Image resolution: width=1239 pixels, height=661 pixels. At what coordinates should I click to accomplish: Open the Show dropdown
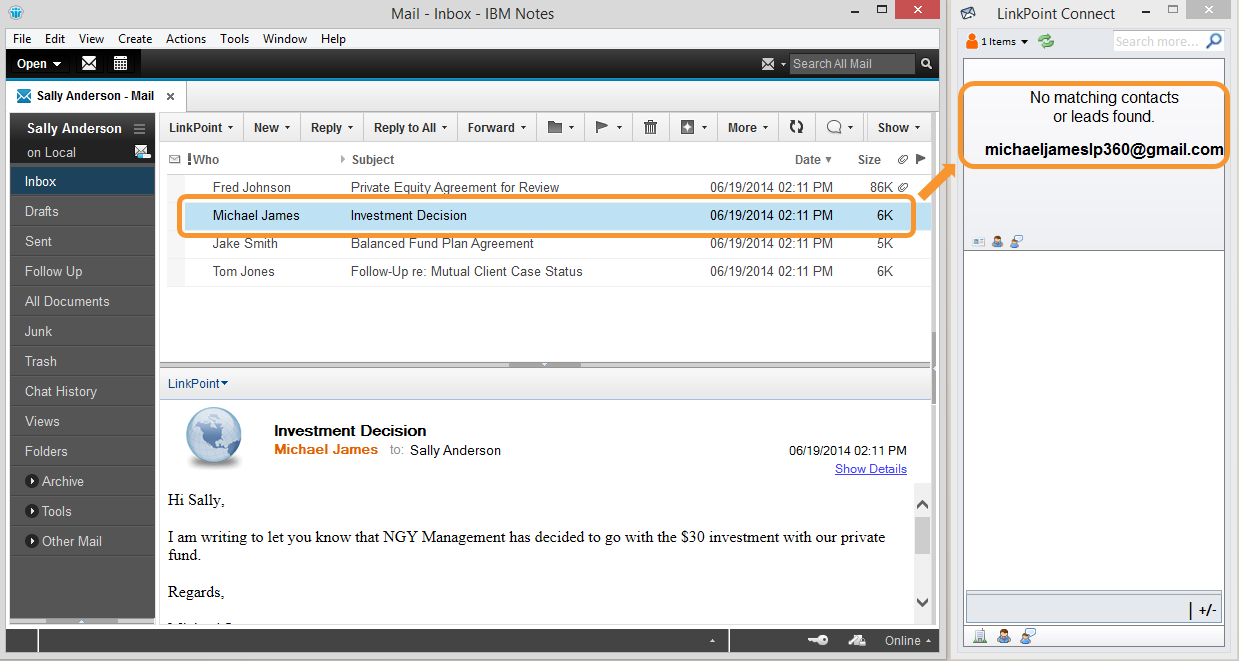(x=899, y=127)
